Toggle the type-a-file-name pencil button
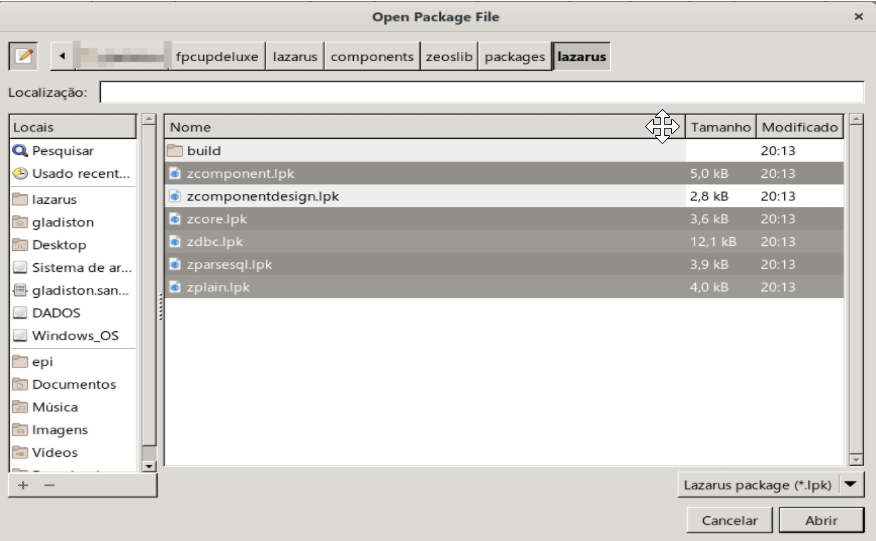 pyautogui.click(x=23, y=56)
